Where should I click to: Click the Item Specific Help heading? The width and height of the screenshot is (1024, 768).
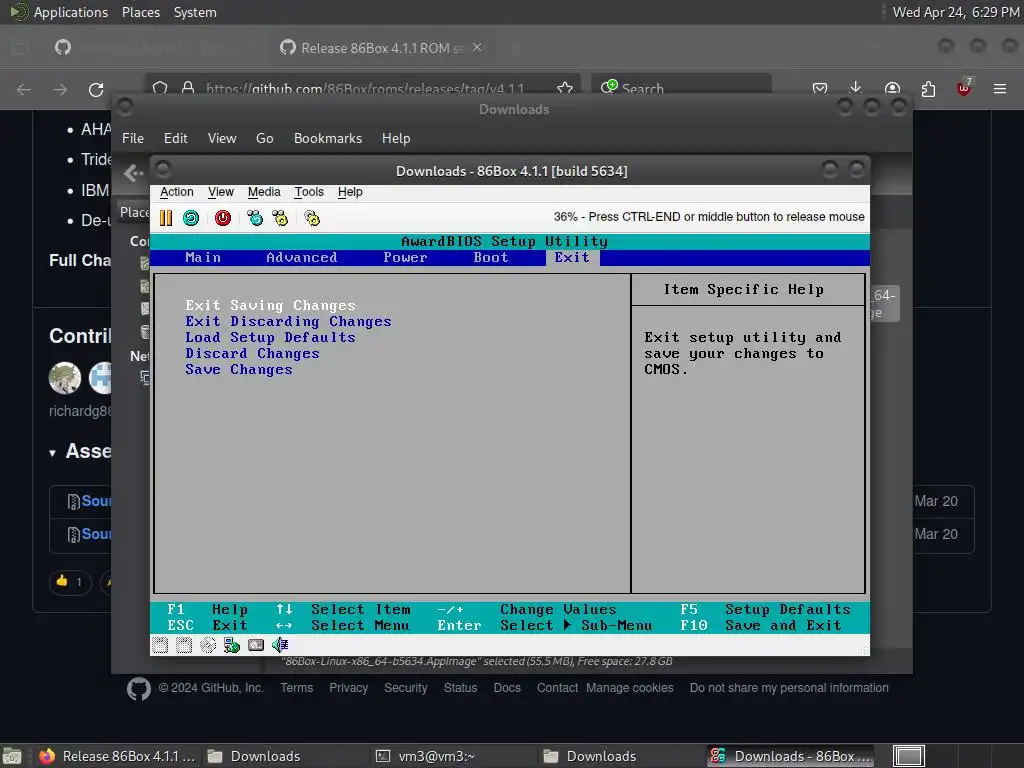[x=743, y=289]
